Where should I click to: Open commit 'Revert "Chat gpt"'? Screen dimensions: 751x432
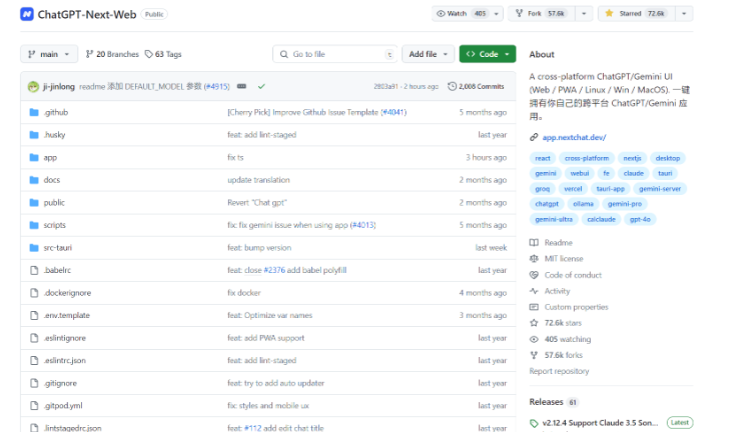click(x=257, y=203)
